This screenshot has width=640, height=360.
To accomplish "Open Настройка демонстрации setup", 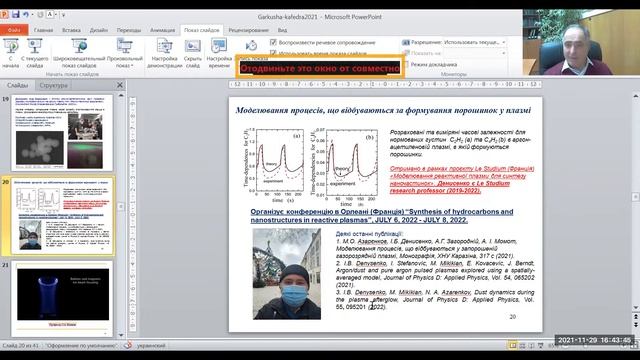I will (x=164, y=53).
